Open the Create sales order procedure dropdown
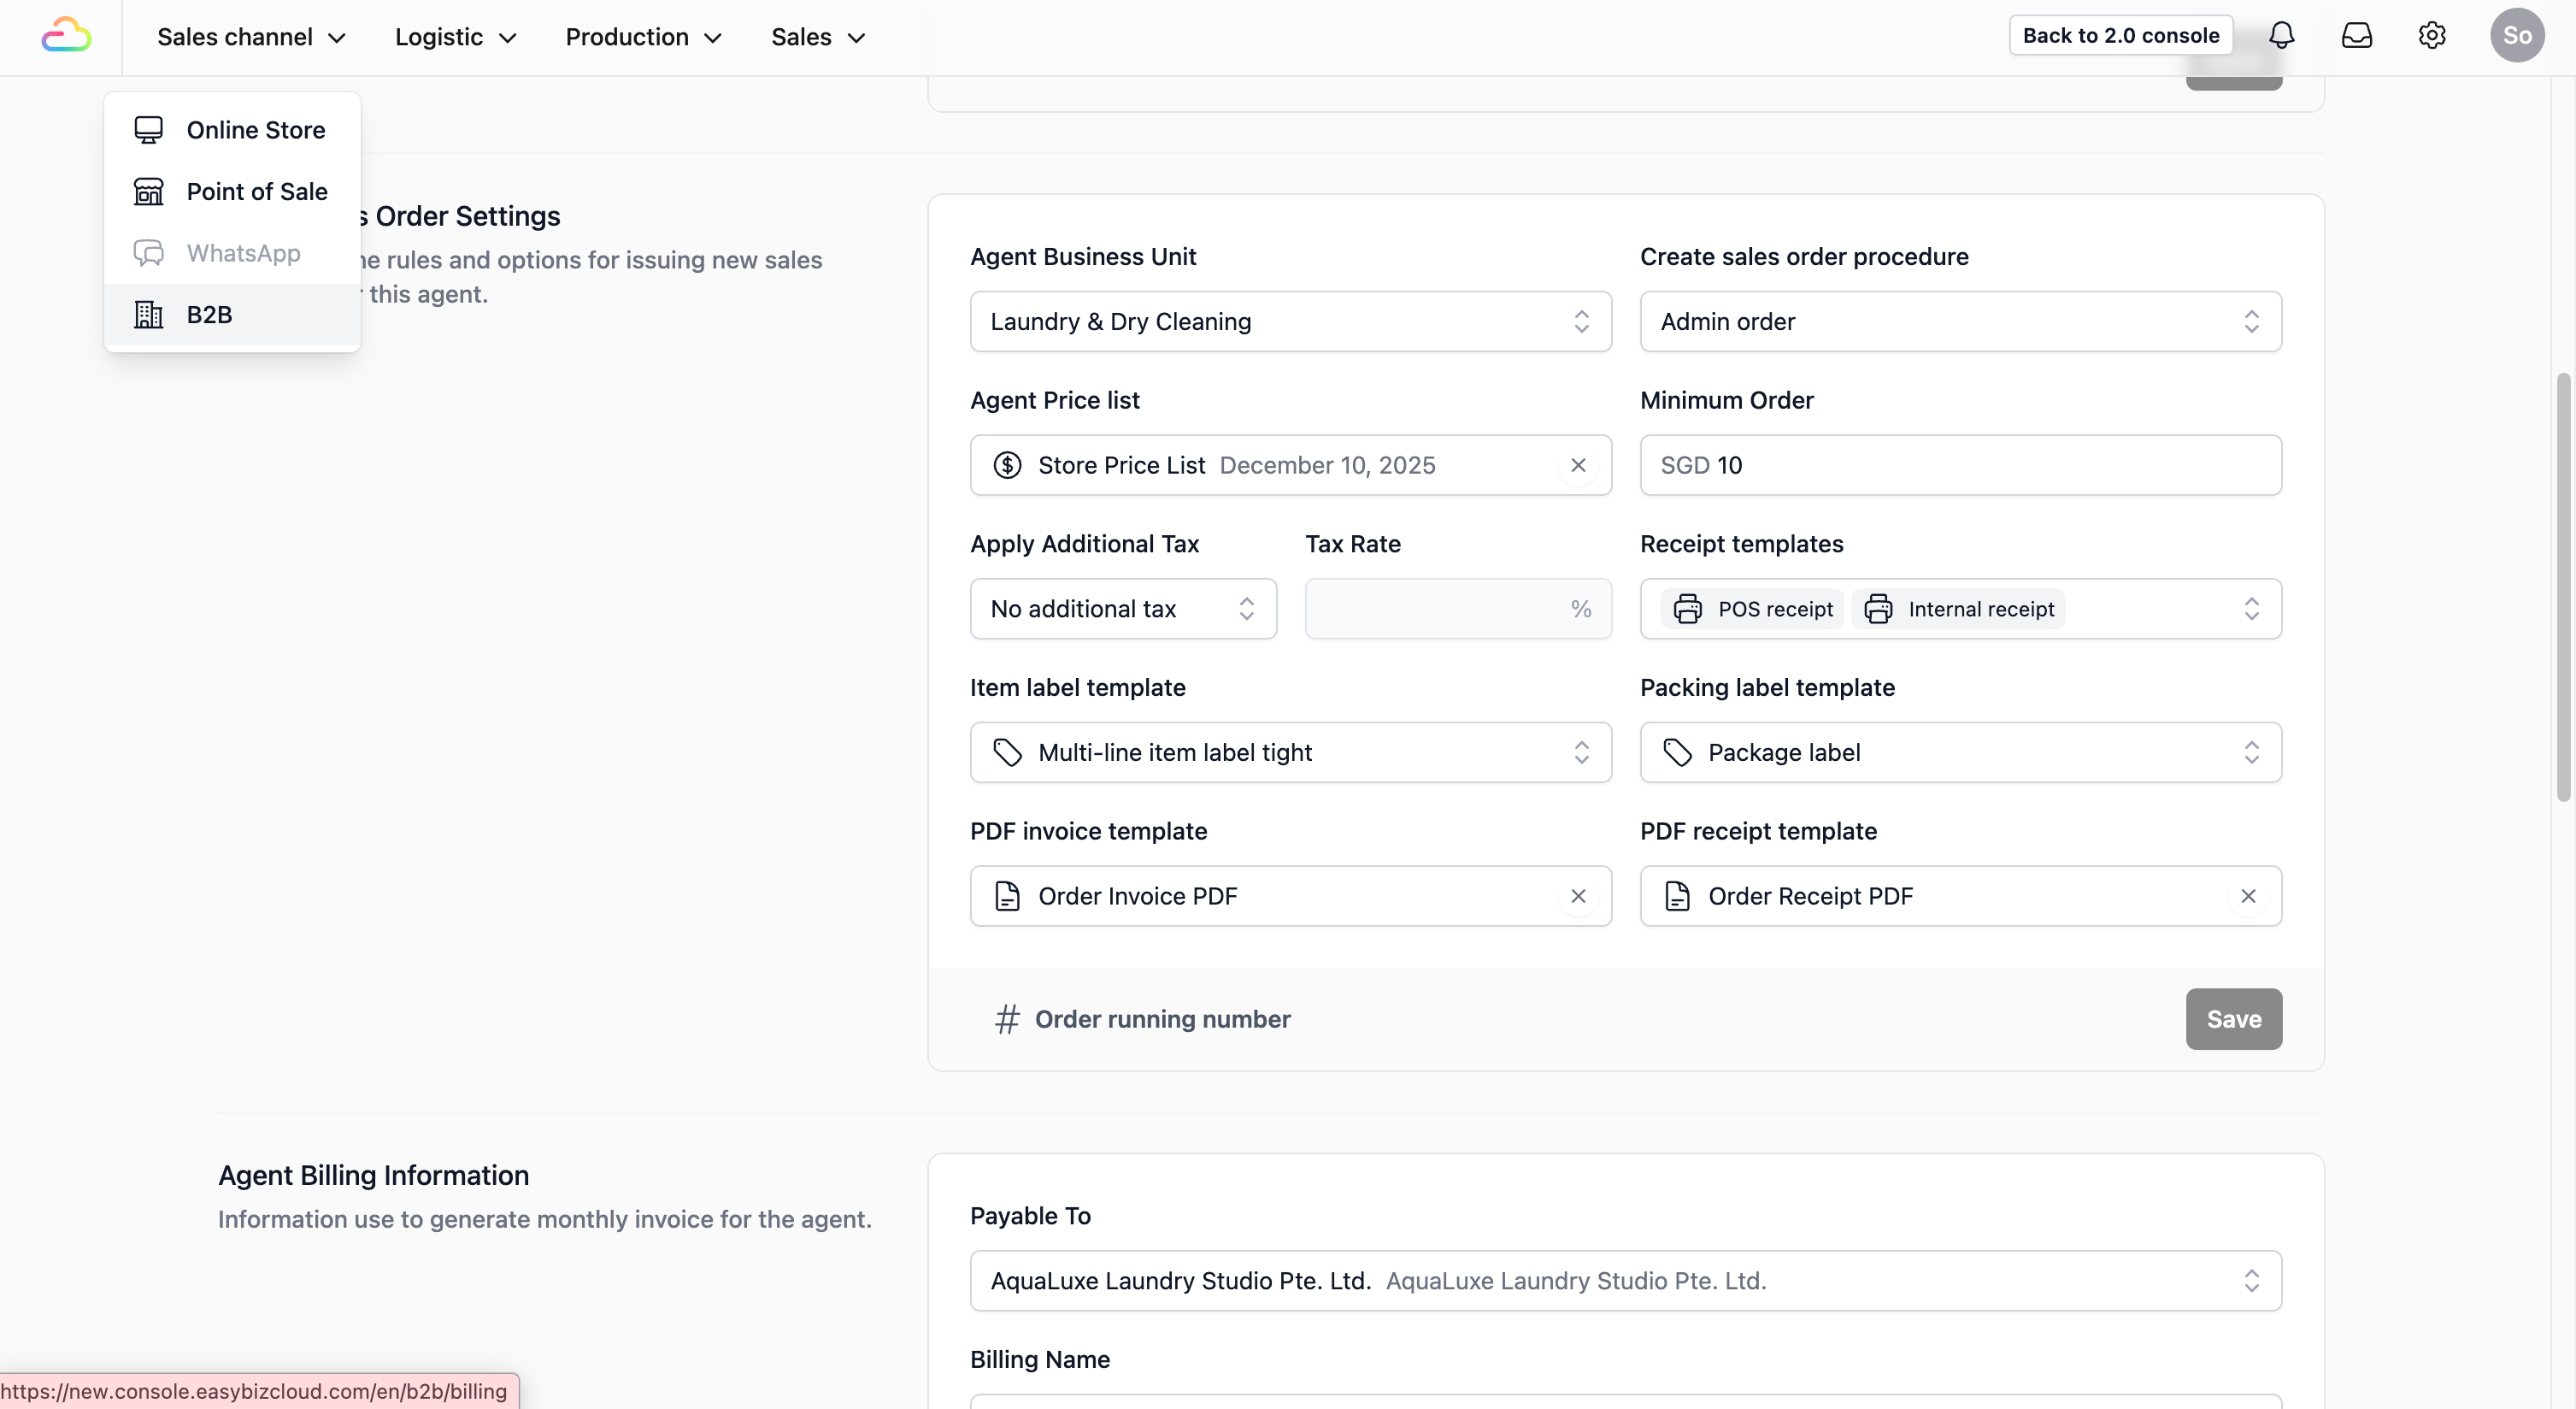Viewport: 2576px width, 1409px height. pos(1960,322)
